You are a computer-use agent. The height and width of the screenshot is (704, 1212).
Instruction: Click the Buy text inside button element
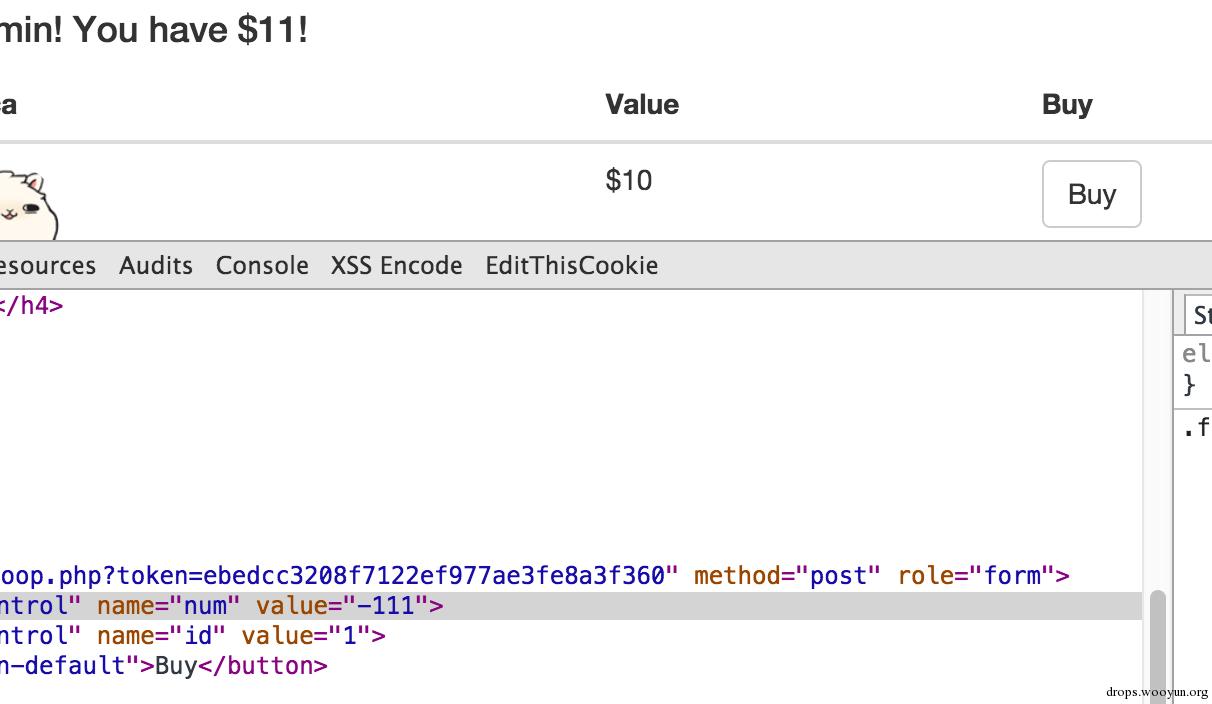[x=176, y=666]
